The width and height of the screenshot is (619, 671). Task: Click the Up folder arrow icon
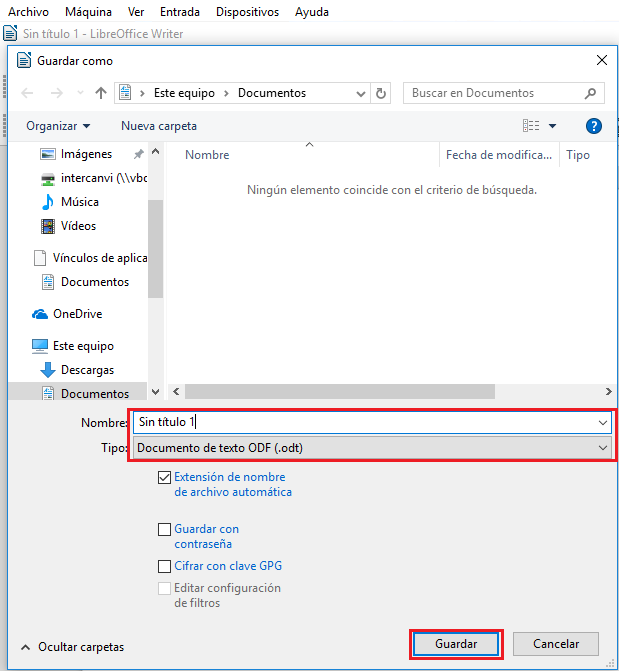(x=100, y=93)
